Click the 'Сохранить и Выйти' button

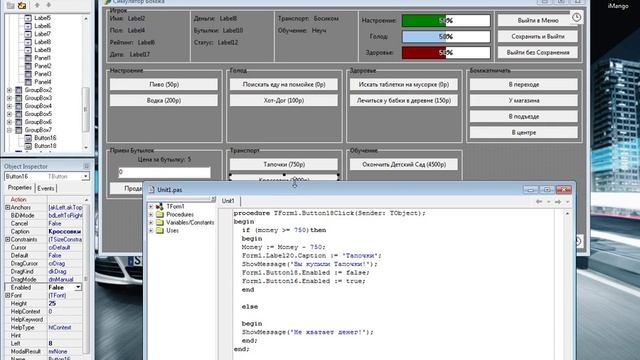[x=538, y=36]
